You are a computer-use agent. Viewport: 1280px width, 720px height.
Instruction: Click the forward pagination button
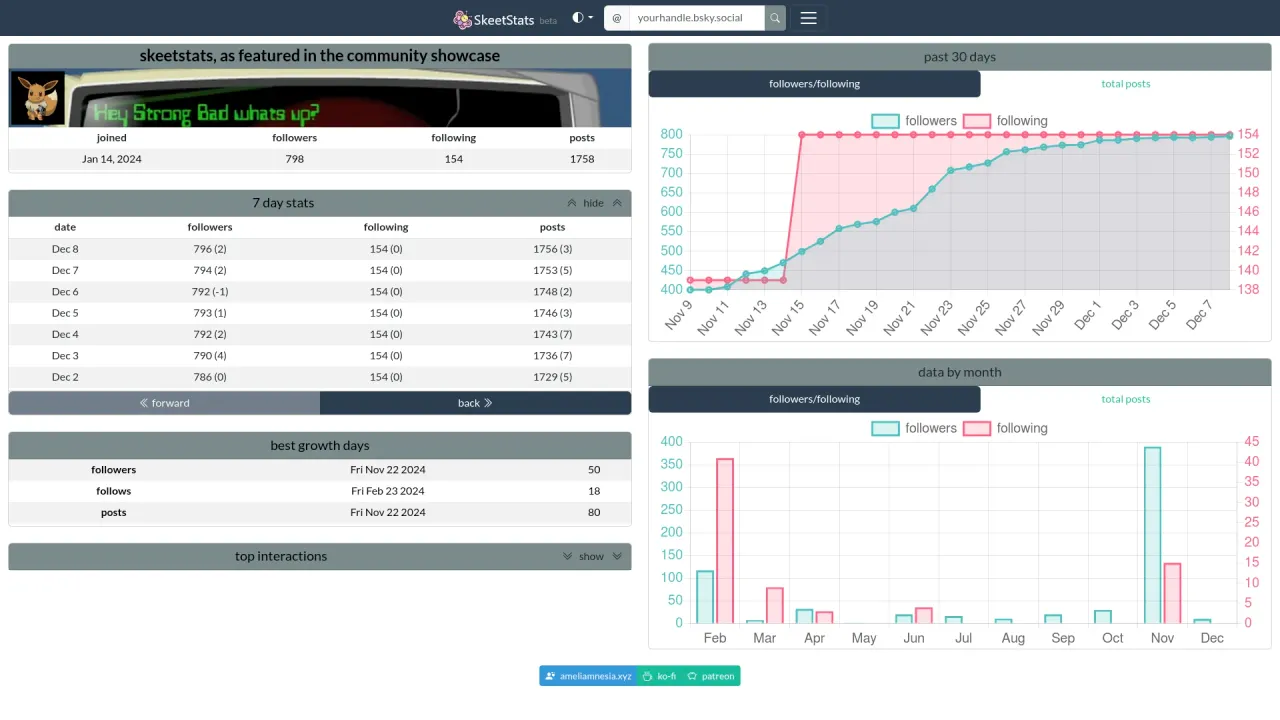point(164,403)
